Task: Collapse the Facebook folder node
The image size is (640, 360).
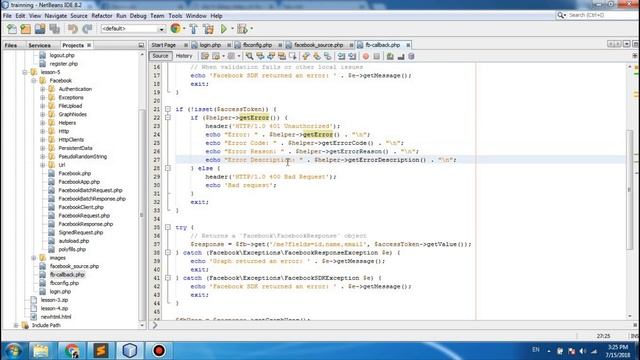Action: click(x=34, y=81)
